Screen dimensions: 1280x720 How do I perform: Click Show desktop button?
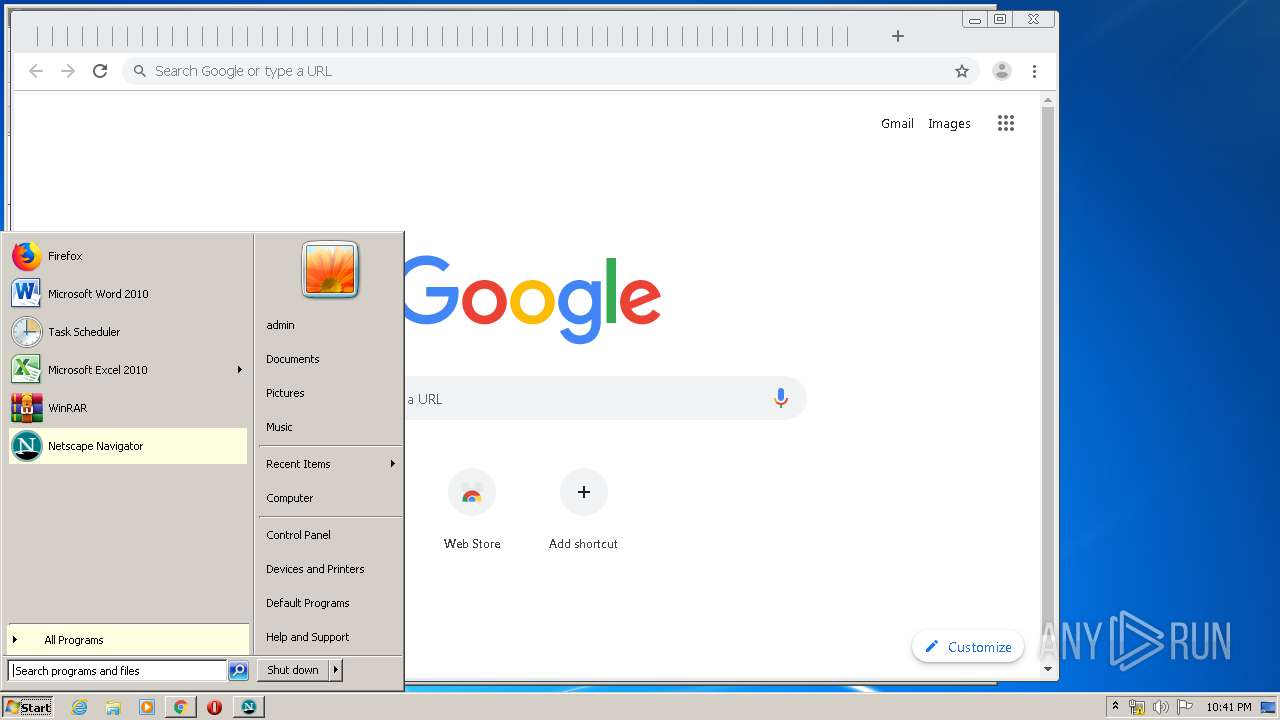tap(1269, 707)
